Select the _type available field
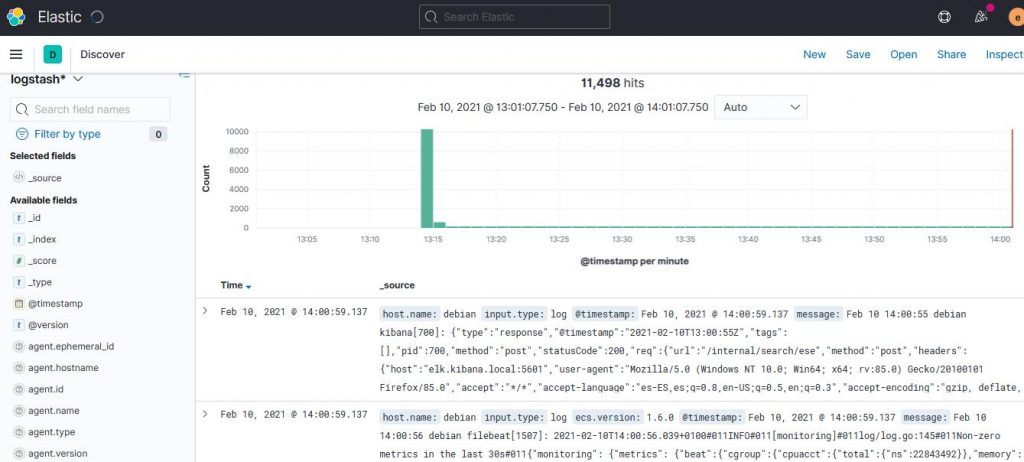 (40, 282)
